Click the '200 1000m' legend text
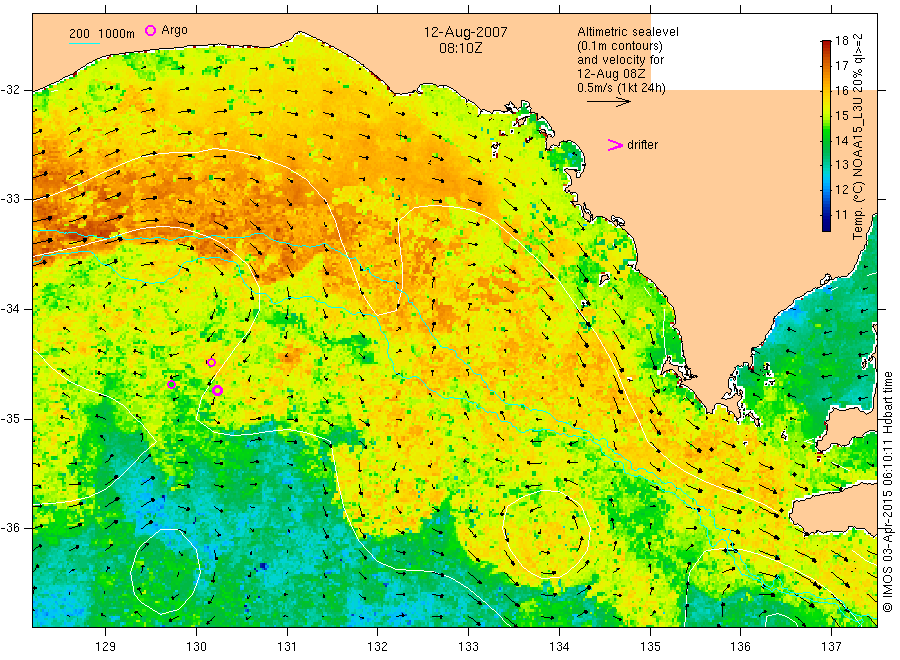 click(102, 34)
